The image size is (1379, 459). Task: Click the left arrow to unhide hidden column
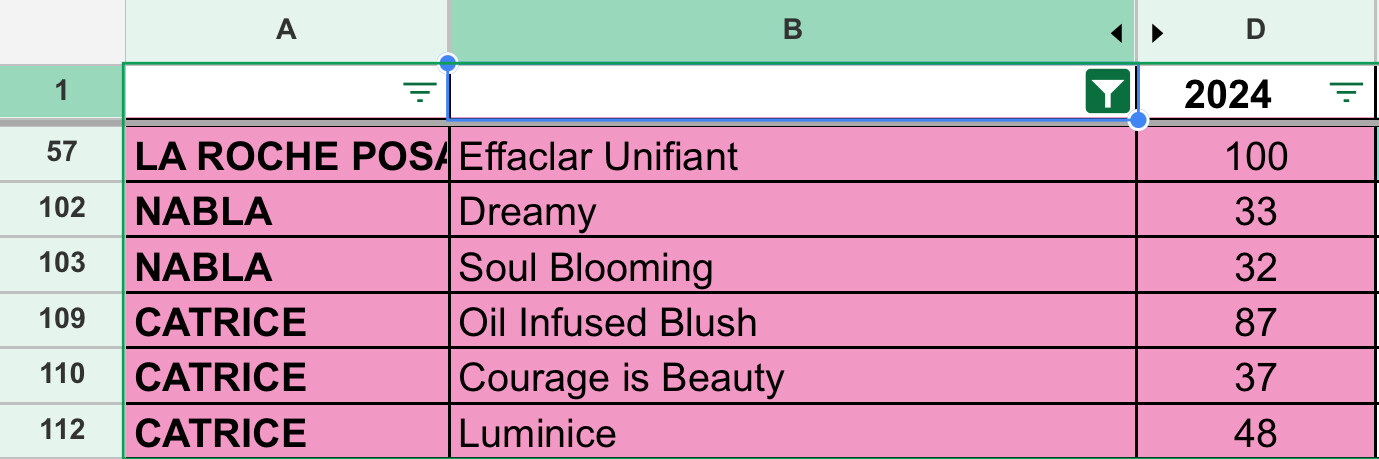pos(1117,34)
